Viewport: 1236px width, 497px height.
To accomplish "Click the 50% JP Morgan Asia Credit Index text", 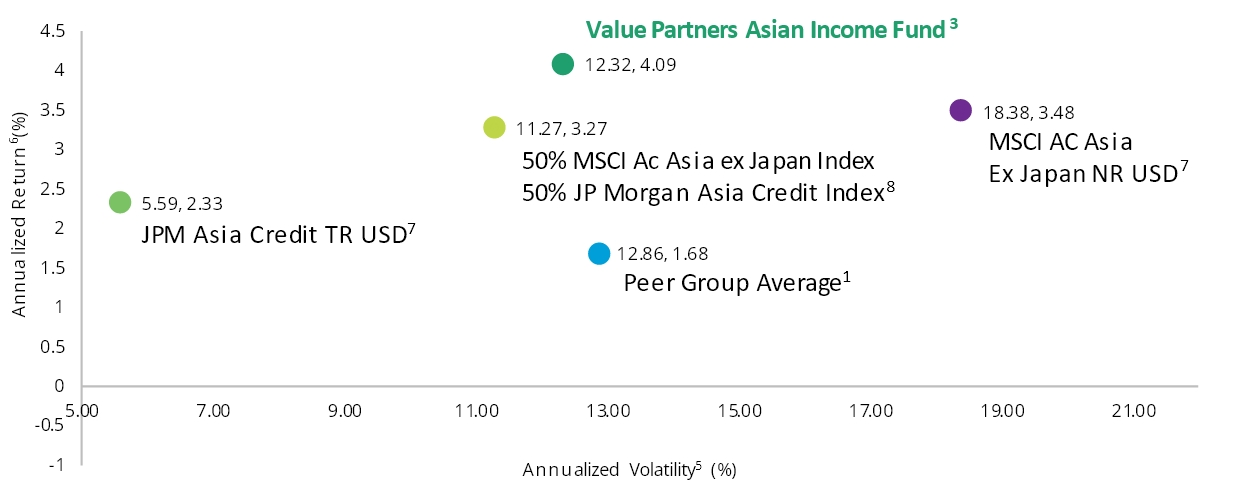I will (x=708, y=192).
